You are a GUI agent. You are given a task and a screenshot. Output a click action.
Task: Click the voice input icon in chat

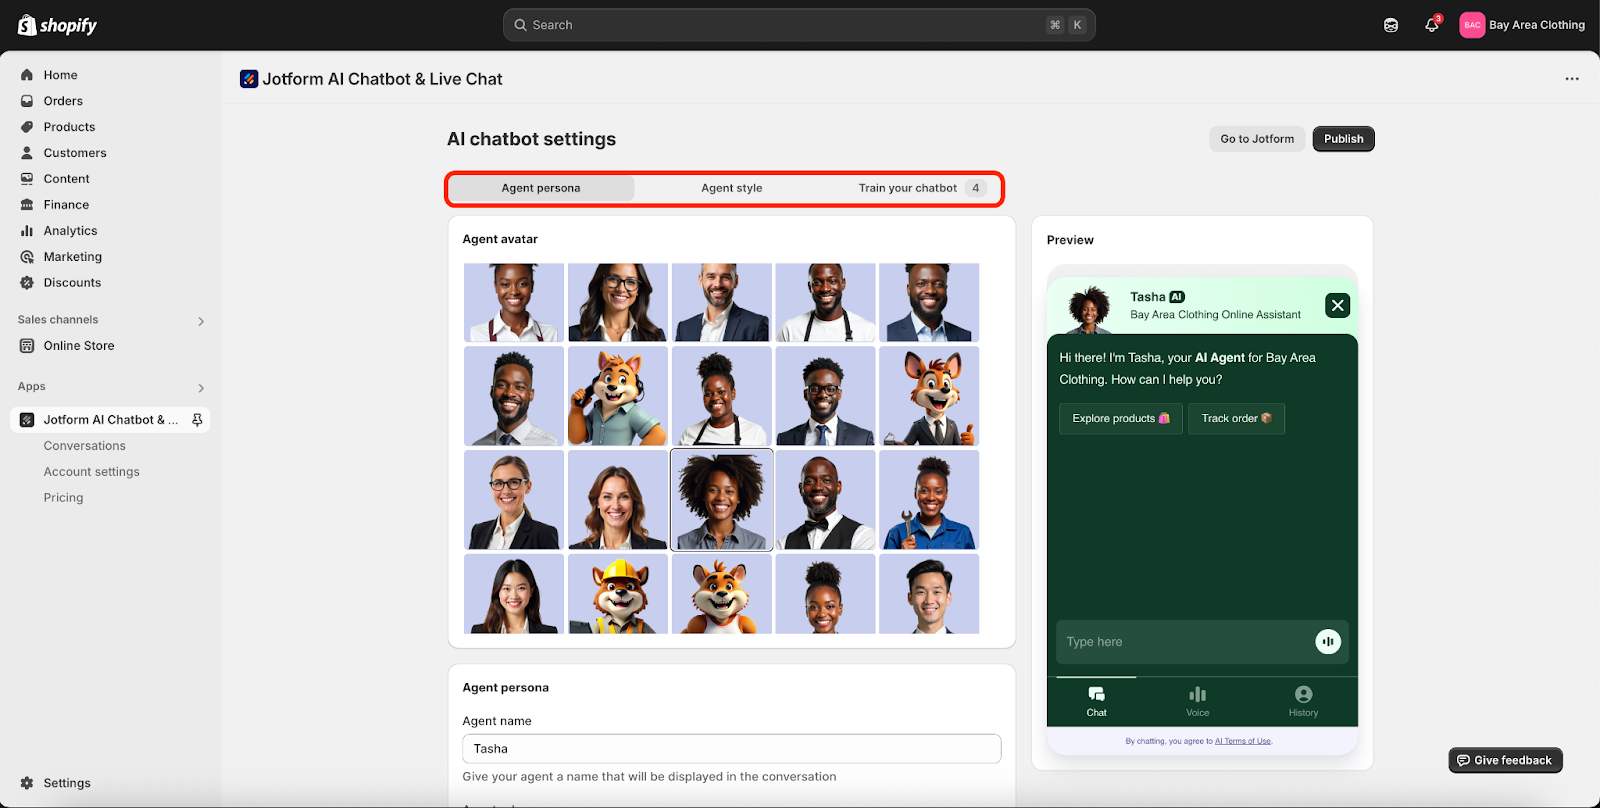tap(1327, 642)
